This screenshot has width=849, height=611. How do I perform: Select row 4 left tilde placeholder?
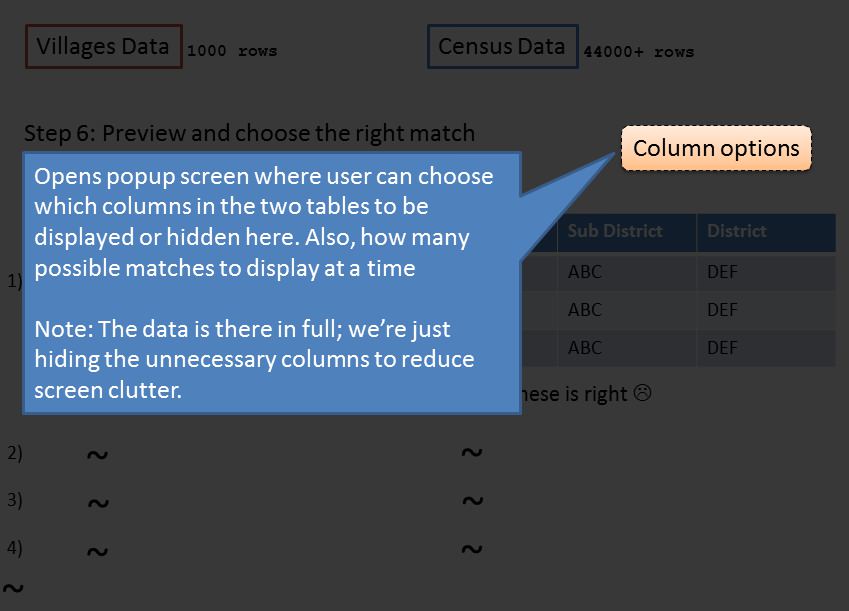pos(97,551)
